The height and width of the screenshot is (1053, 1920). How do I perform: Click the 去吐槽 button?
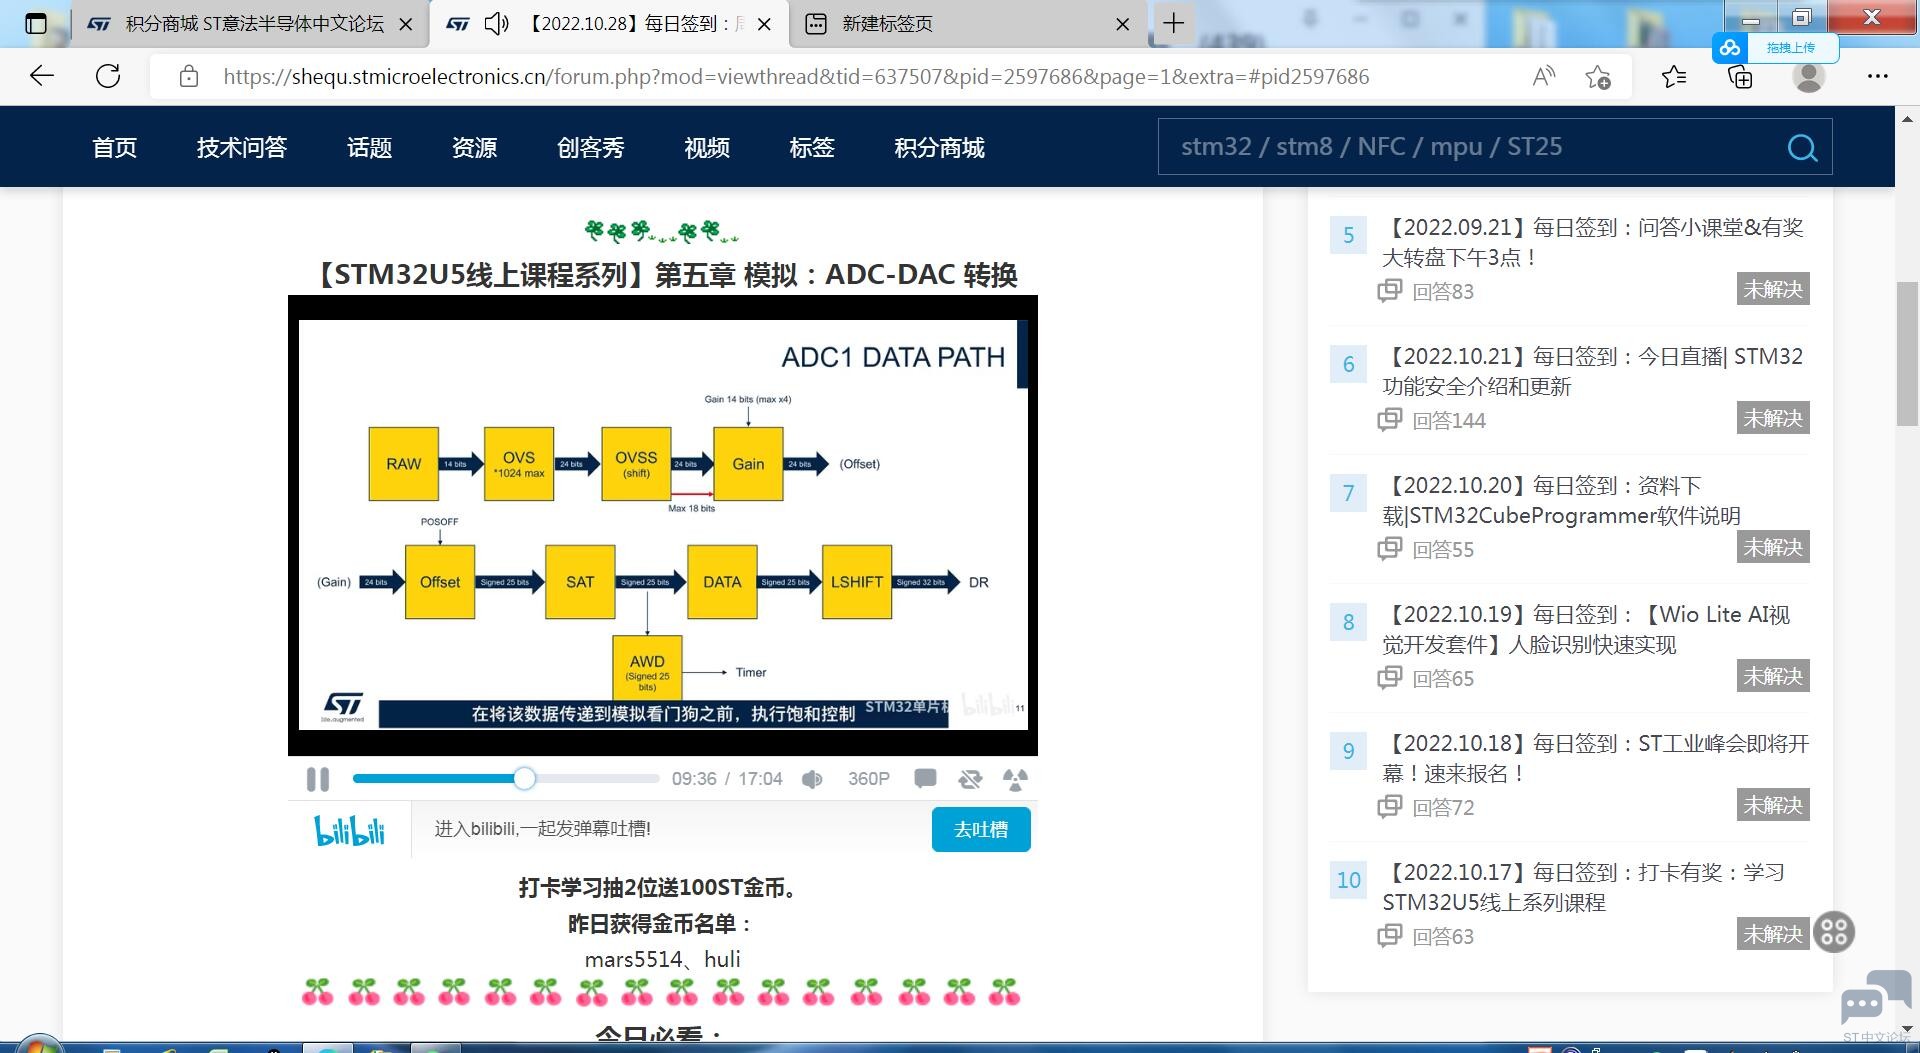coord(980,830)
